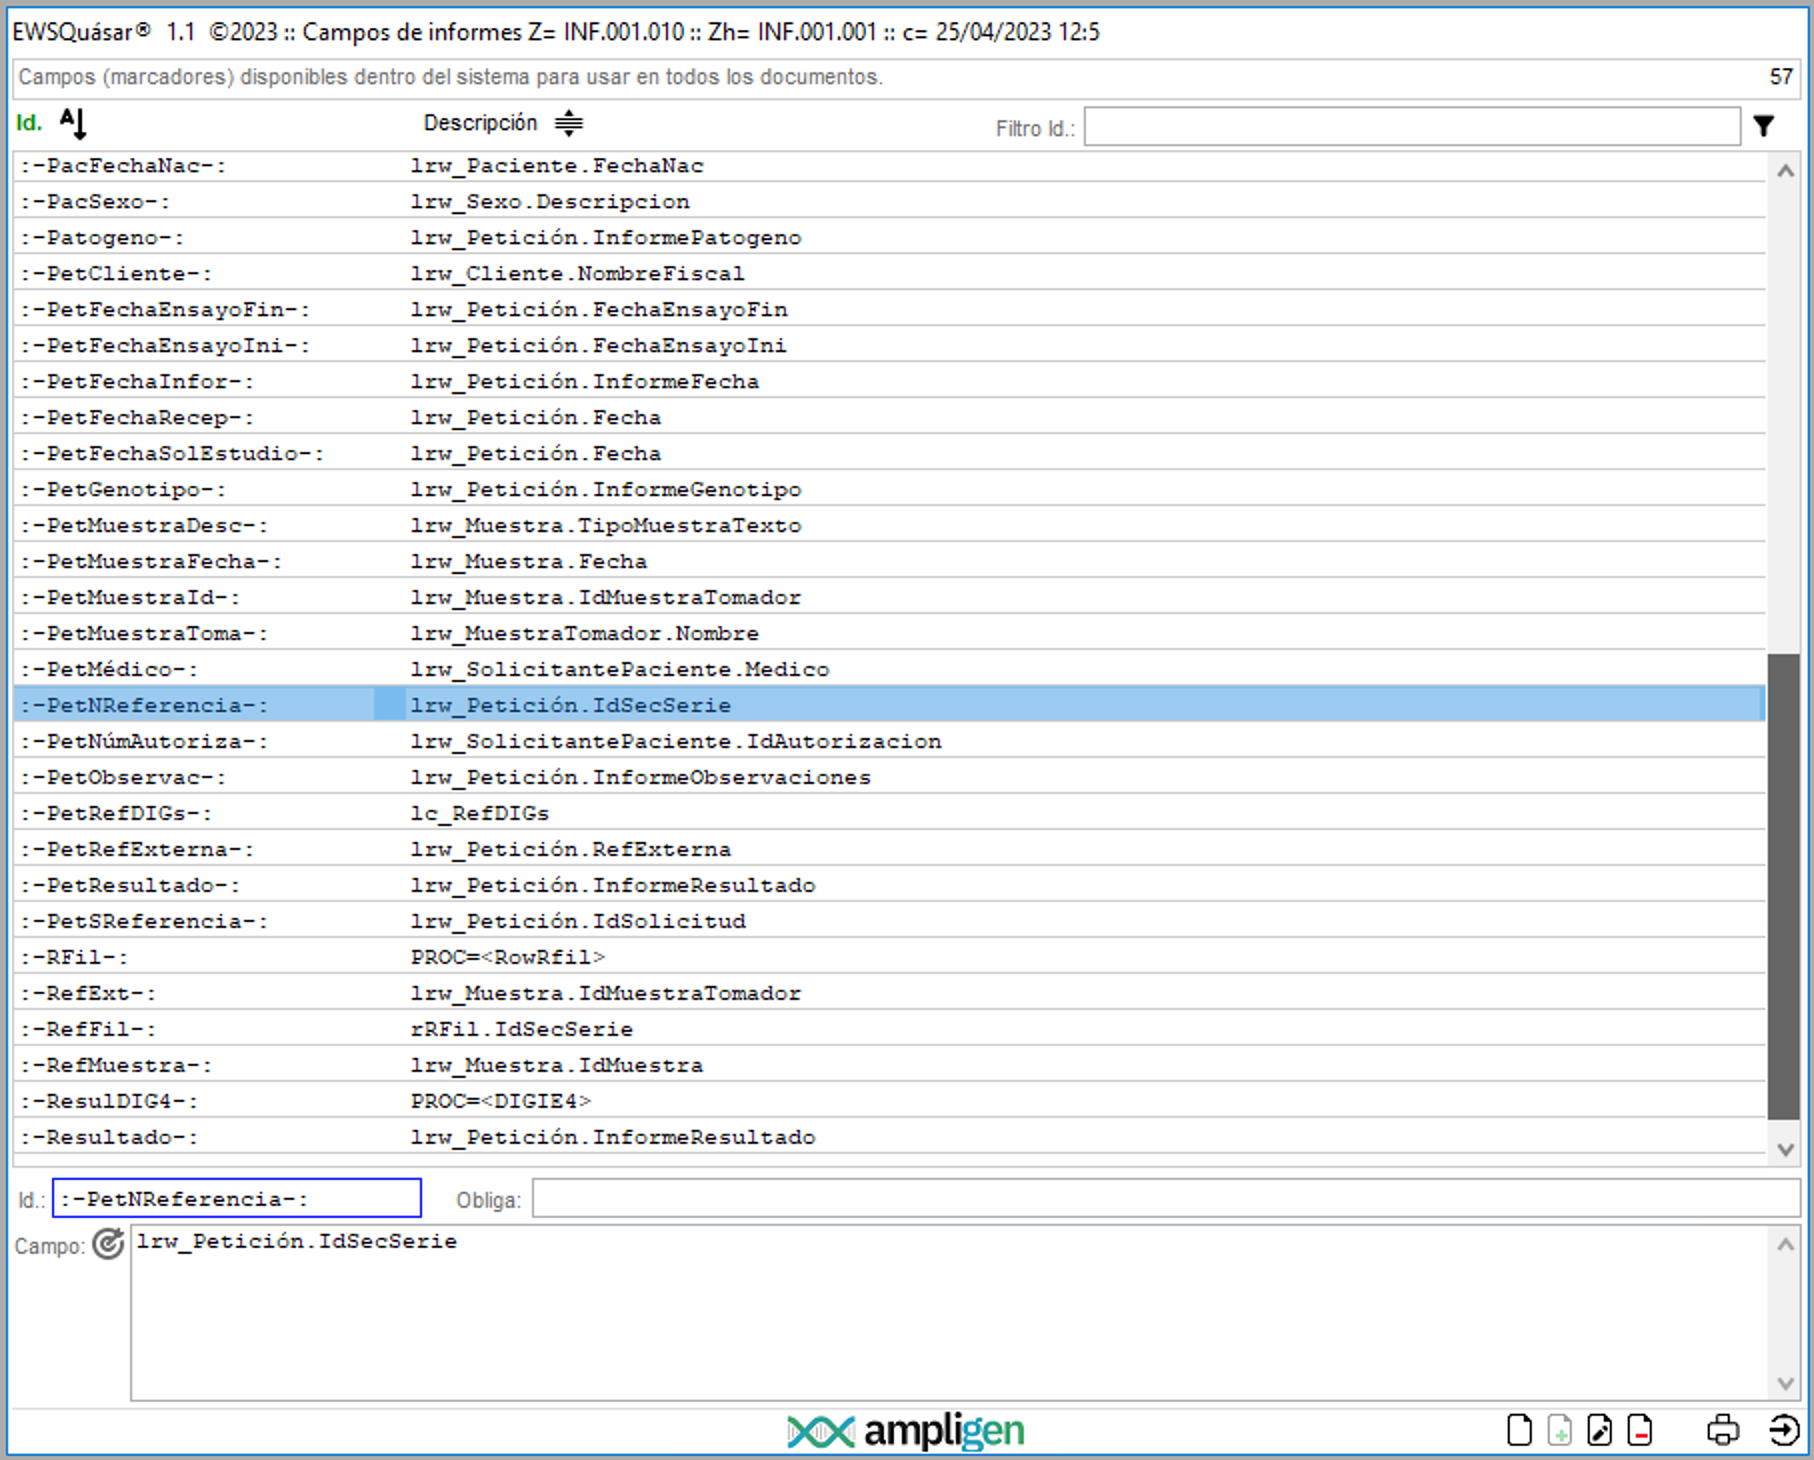Click the Descripción column header label
The height and width of the screenshot is (1460, 1814).
click(x=480, y=123)
